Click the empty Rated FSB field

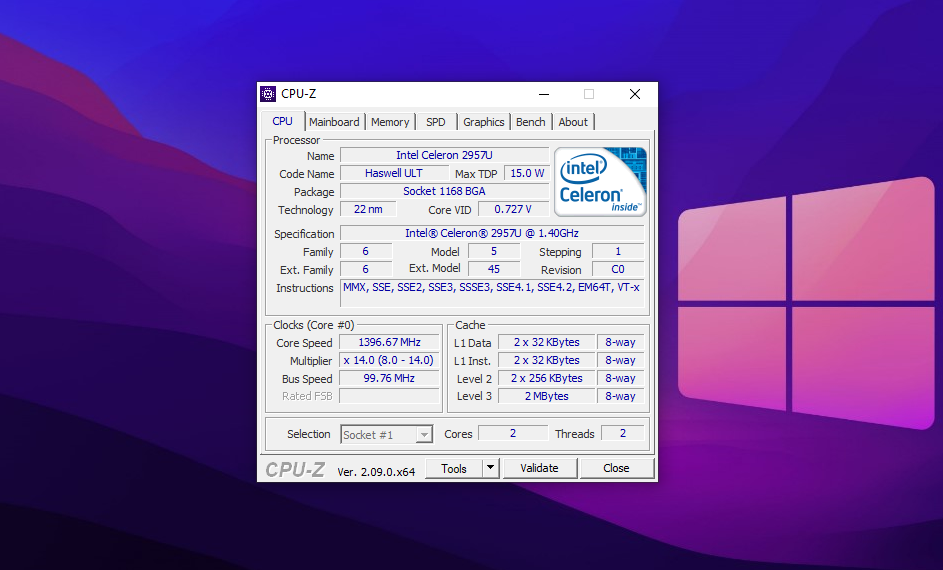click(x=389, y=396)
